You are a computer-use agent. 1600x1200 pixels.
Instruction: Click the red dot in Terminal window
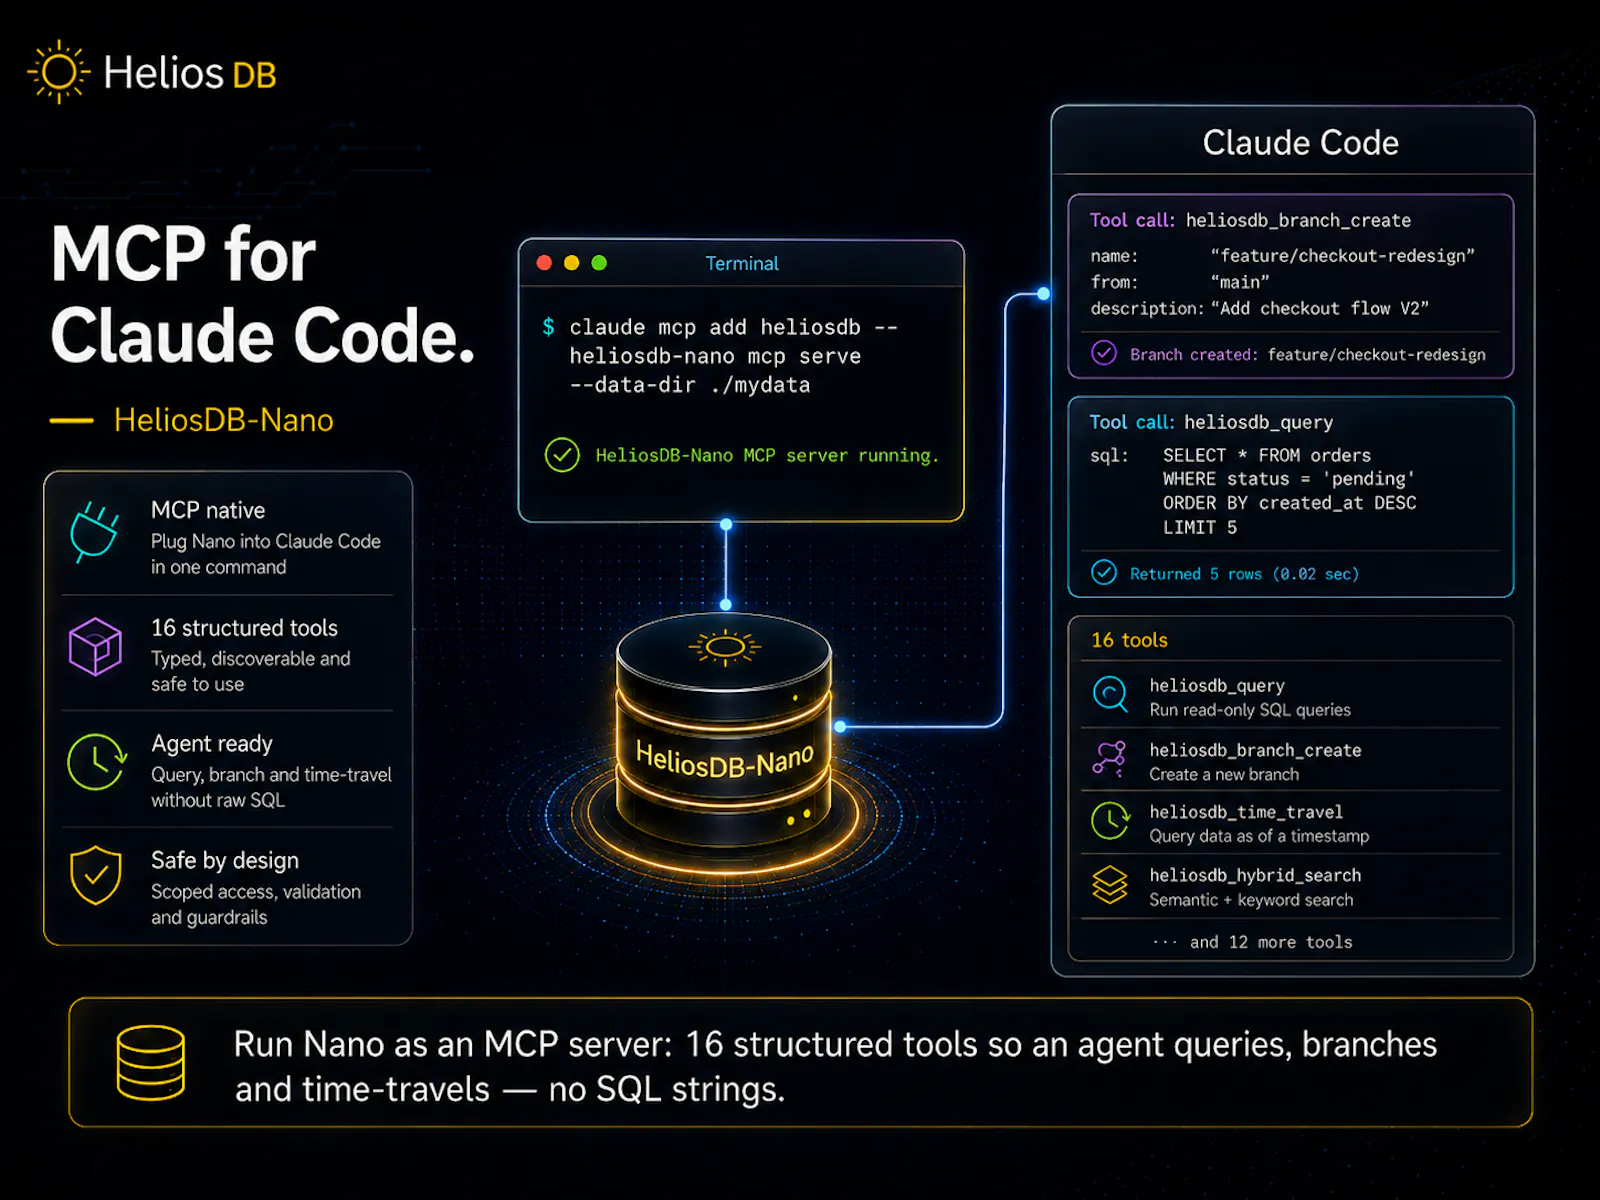(x=544, y=263)
